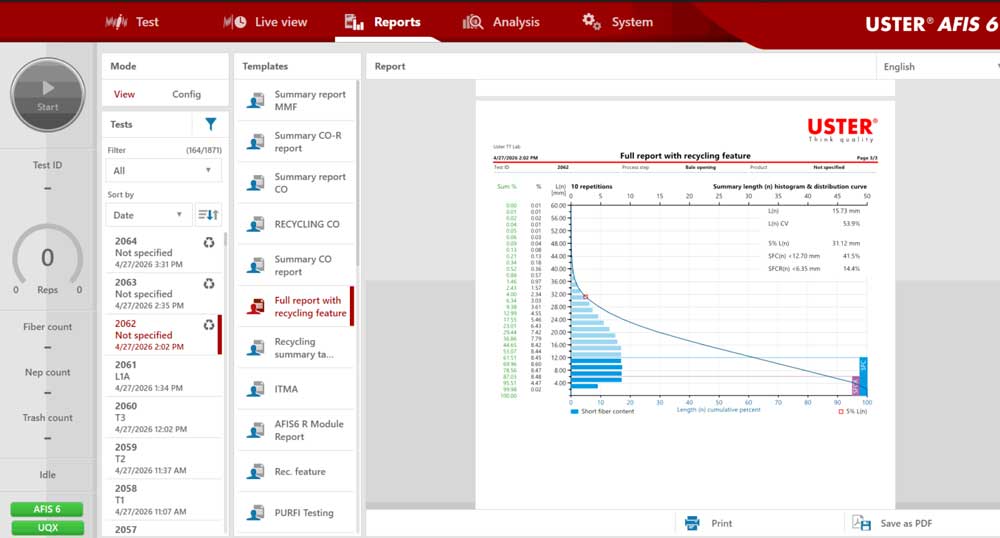
Task: Open the English language dropdown
Action: (938, 66)
